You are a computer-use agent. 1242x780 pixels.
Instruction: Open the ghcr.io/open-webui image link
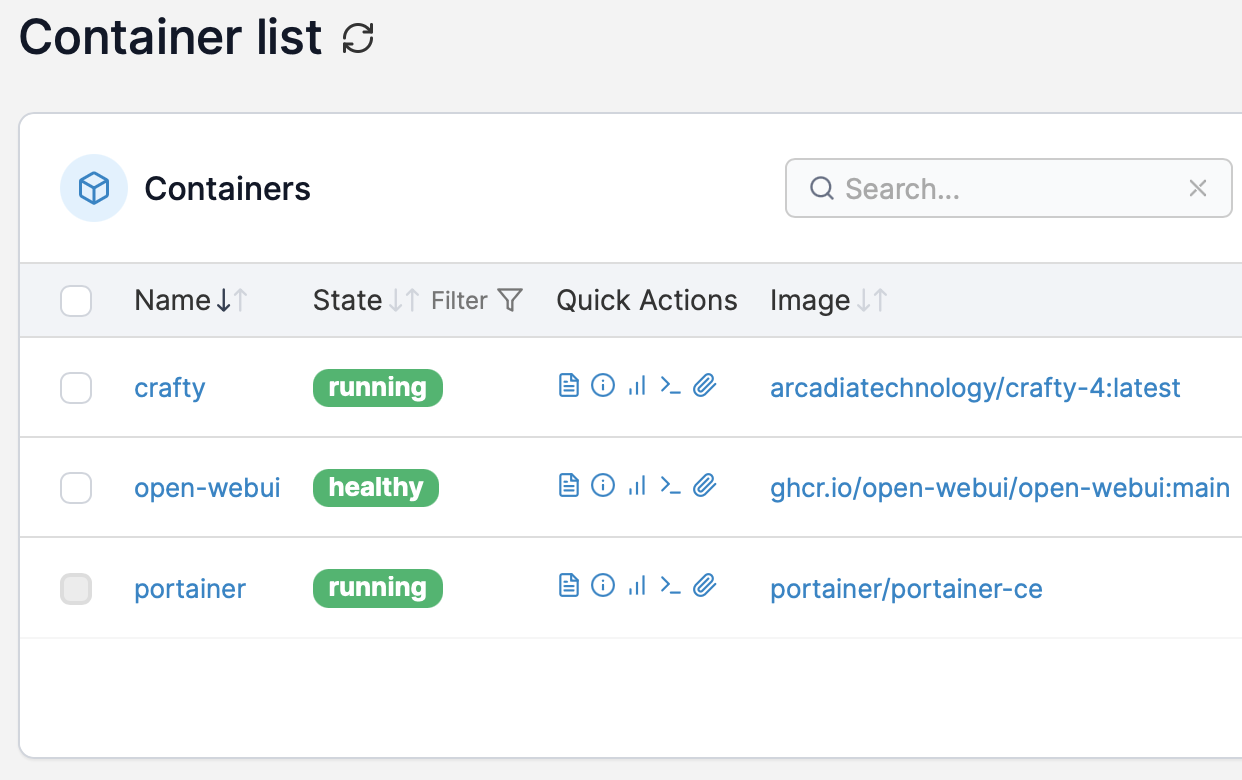coord(999,488)
